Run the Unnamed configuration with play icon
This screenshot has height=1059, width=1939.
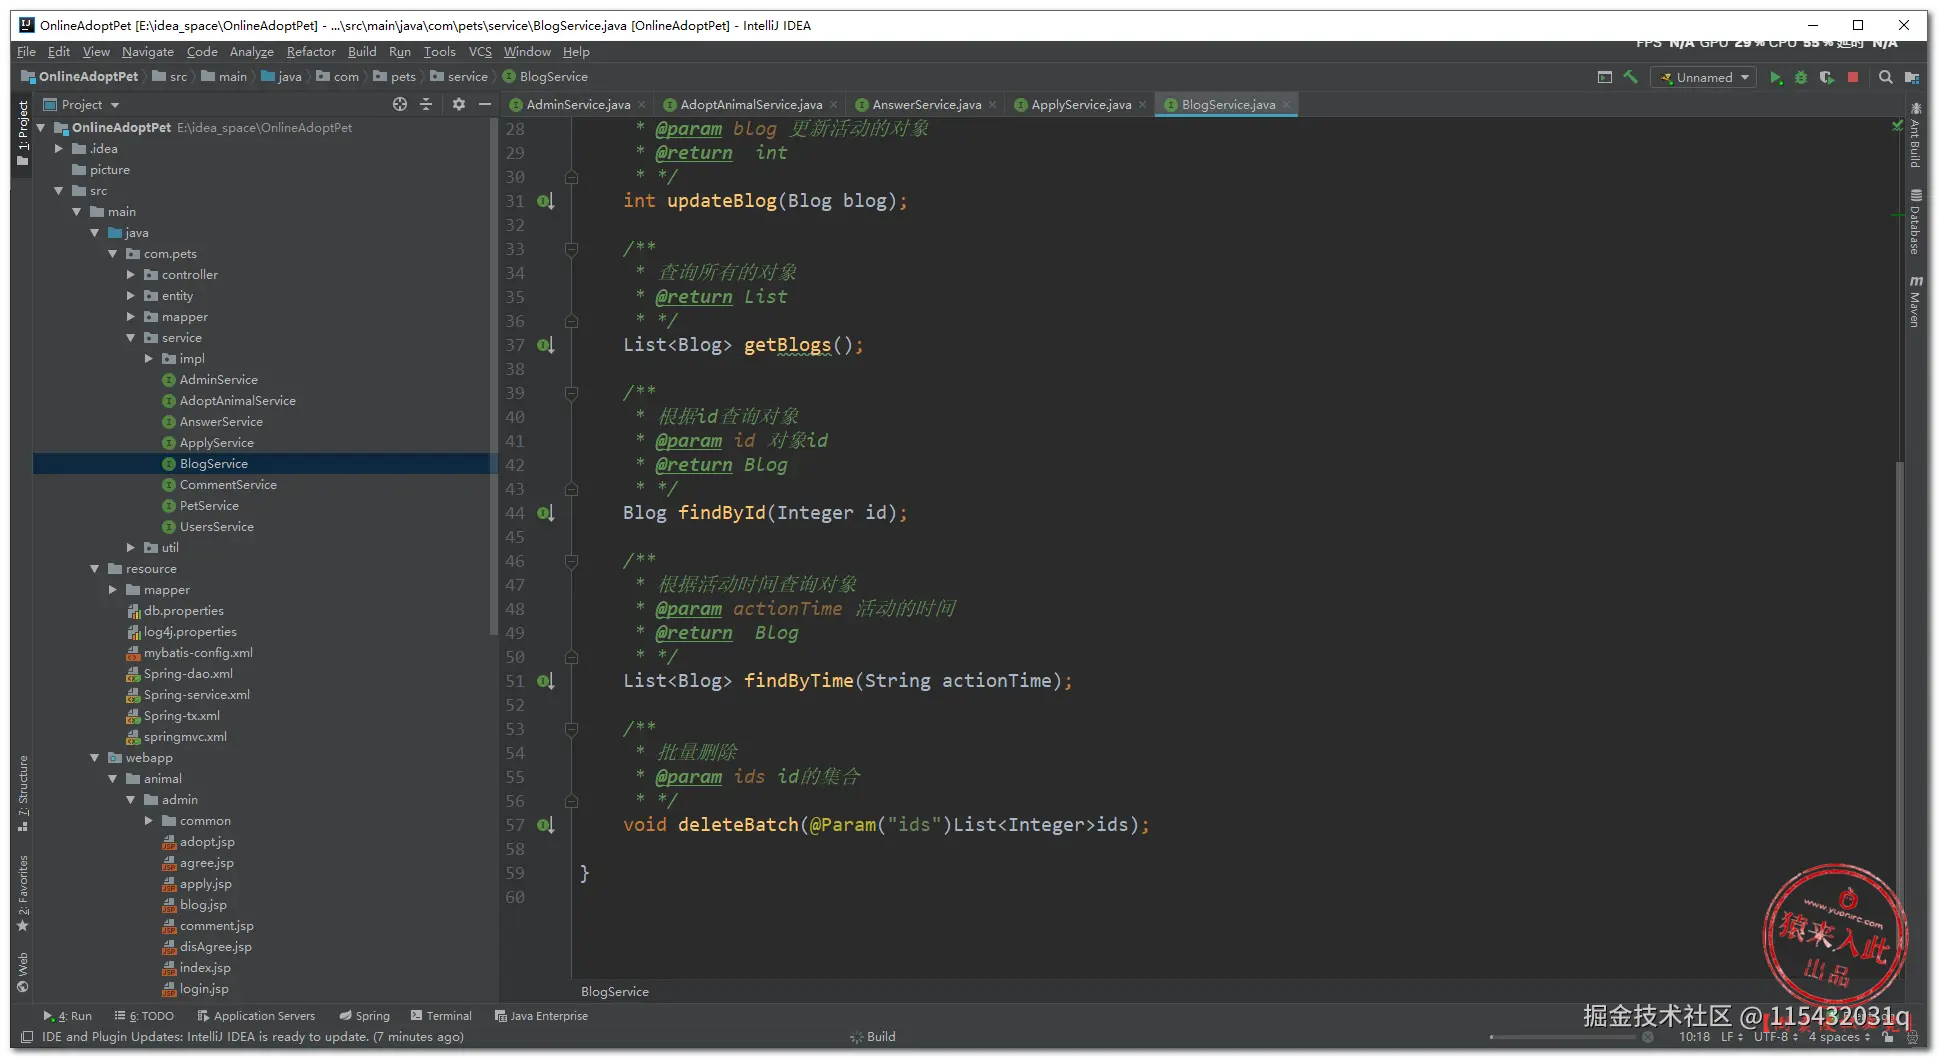[1775, 78]
